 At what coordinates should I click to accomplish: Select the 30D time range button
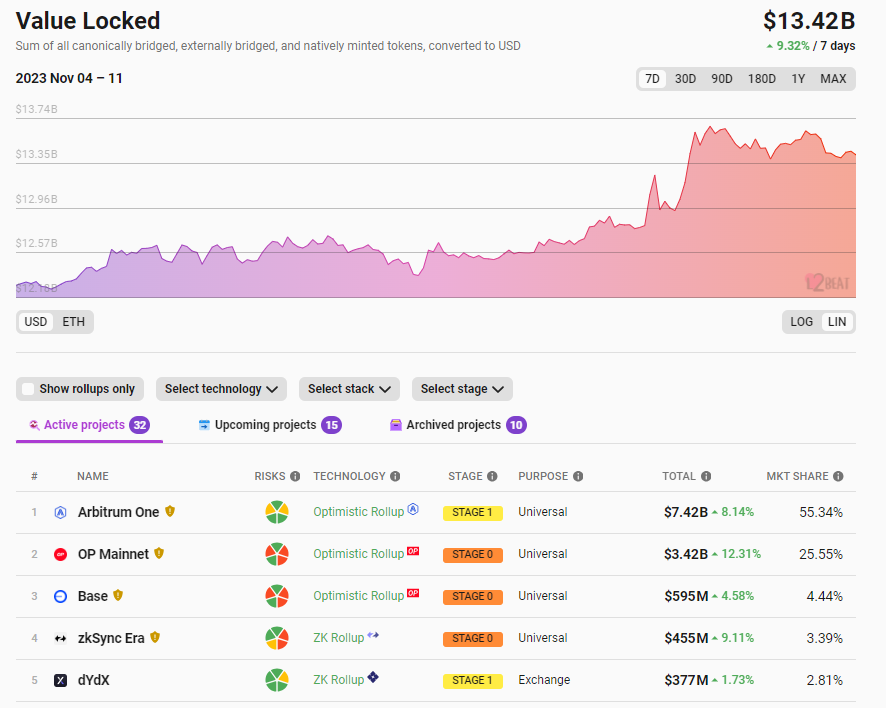(x=685, y=79)
